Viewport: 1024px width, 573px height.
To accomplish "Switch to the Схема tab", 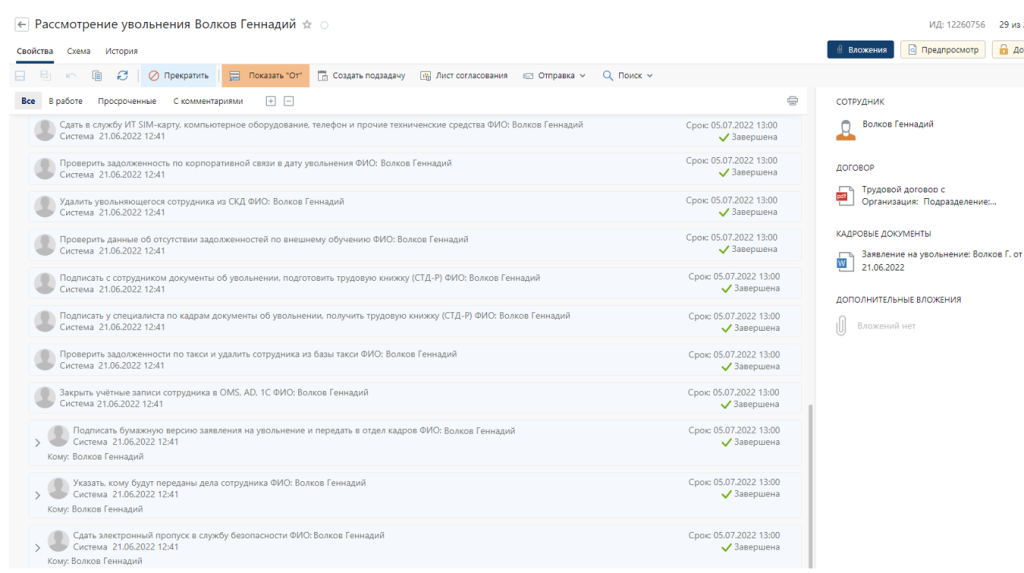I will tap(78, 51).
